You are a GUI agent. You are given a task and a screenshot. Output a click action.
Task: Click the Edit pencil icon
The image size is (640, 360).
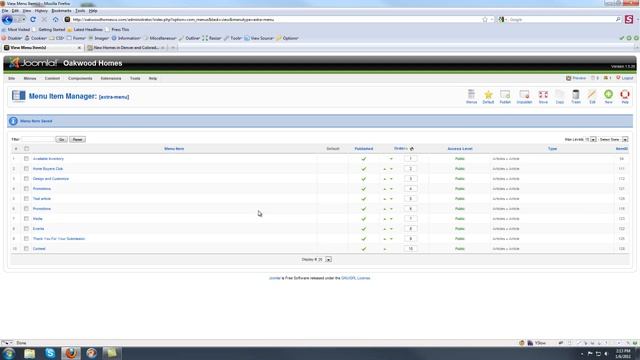point(592,96)
